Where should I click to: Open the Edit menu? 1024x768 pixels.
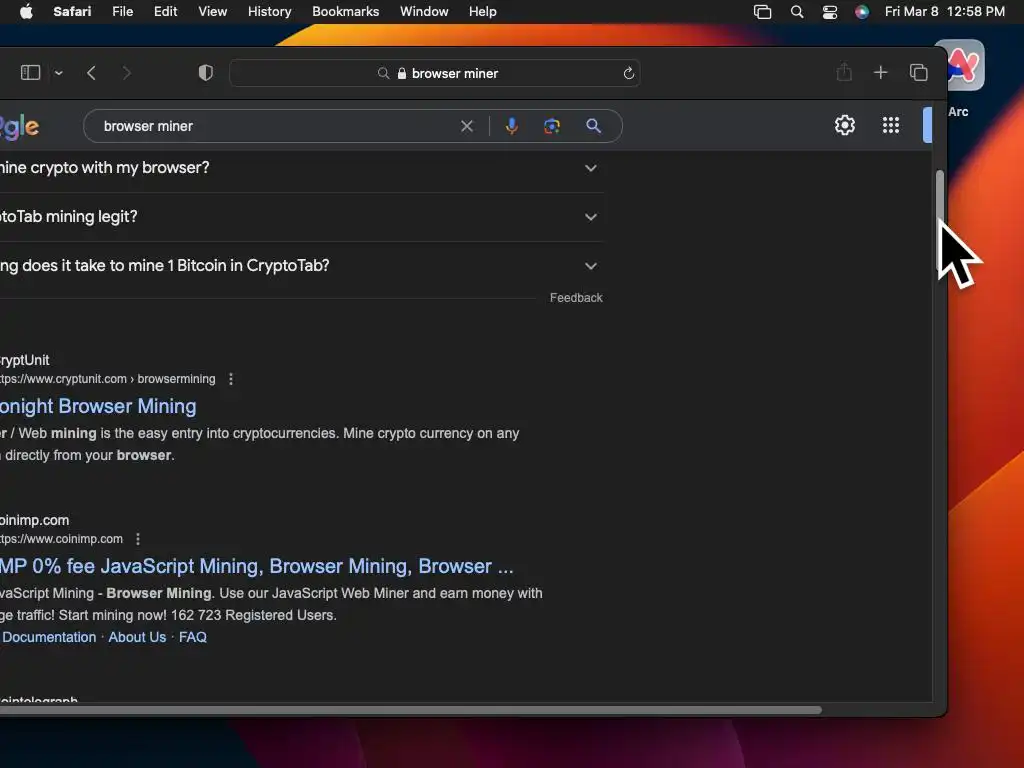tap(165, 12)
